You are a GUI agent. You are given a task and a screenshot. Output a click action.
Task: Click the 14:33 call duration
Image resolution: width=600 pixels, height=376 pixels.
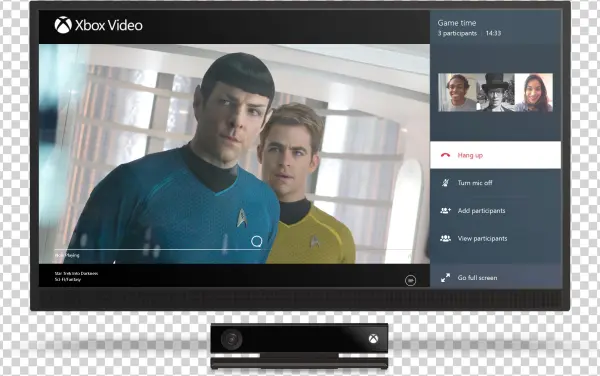(493, 33)
